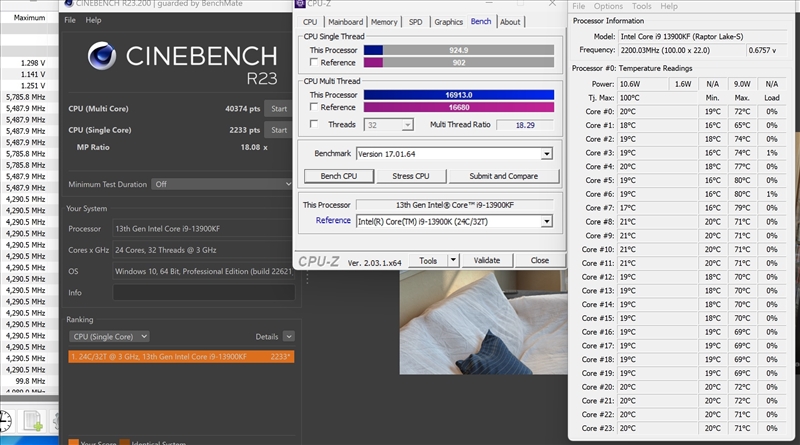Click This Processor i9-13900KF field in CPU-Z
The height and width of the screenshot is (445, 800).
point(454,205)
